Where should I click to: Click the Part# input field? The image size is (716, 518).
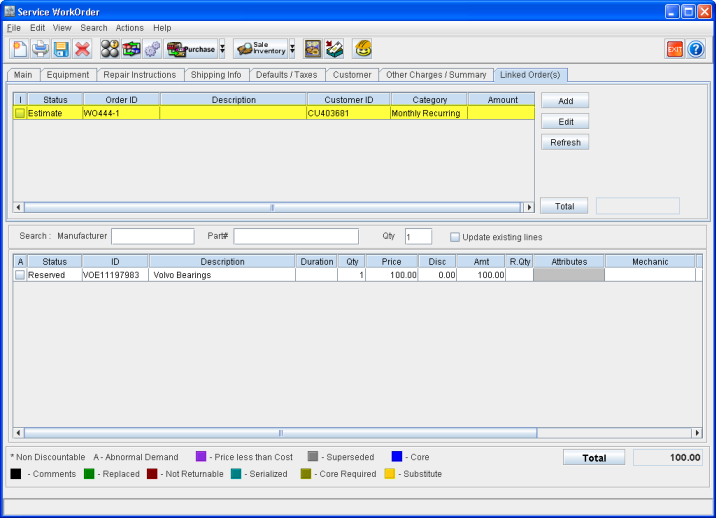coord(296,236)
